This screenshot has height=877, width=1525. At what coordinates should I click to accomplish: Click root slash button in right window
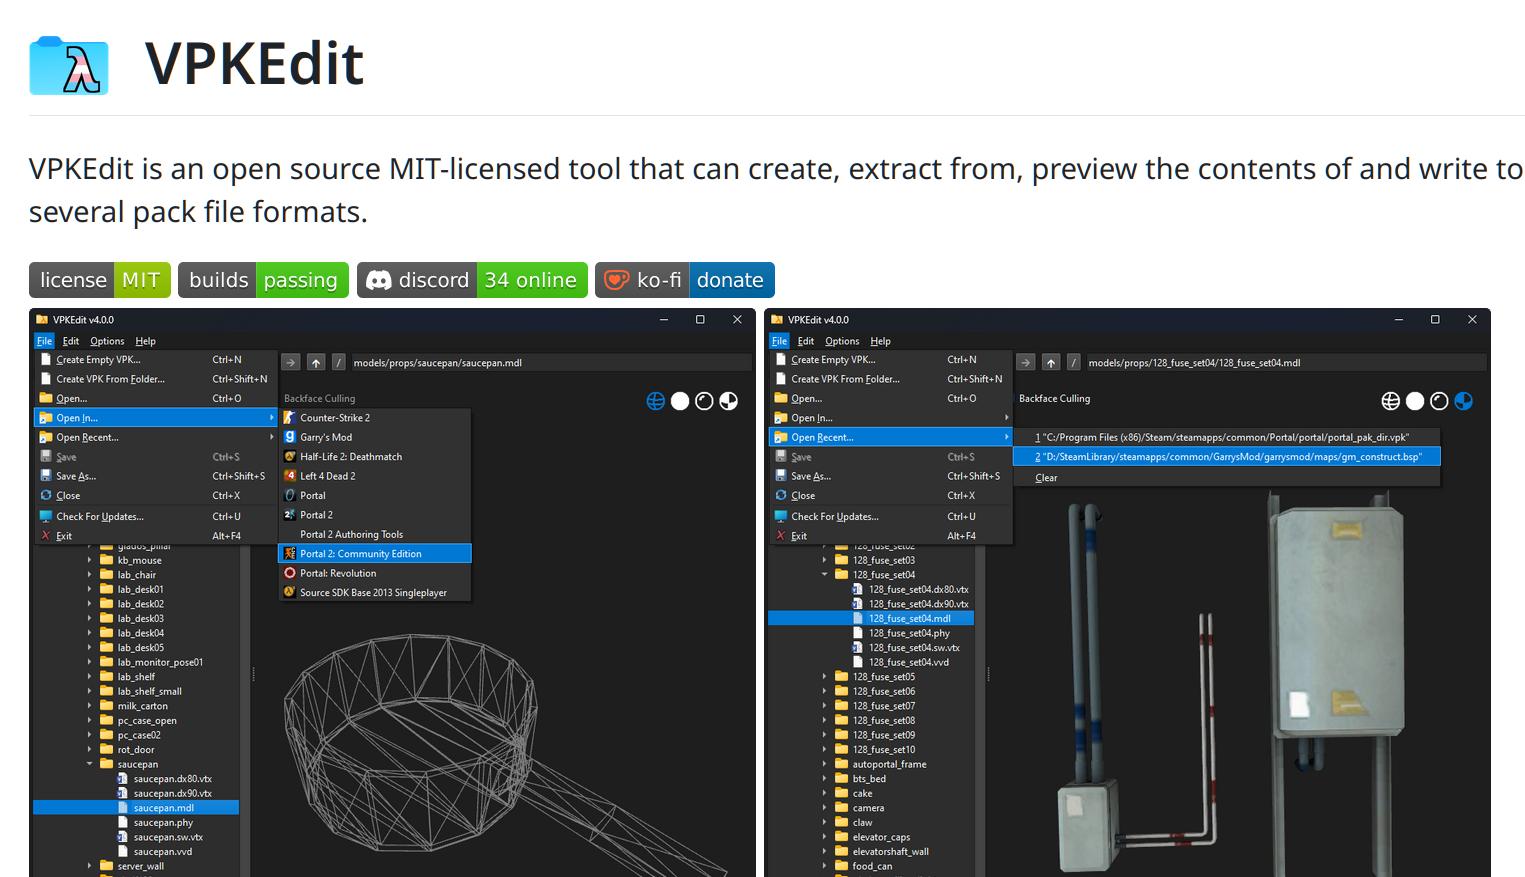pos(1074,363)
